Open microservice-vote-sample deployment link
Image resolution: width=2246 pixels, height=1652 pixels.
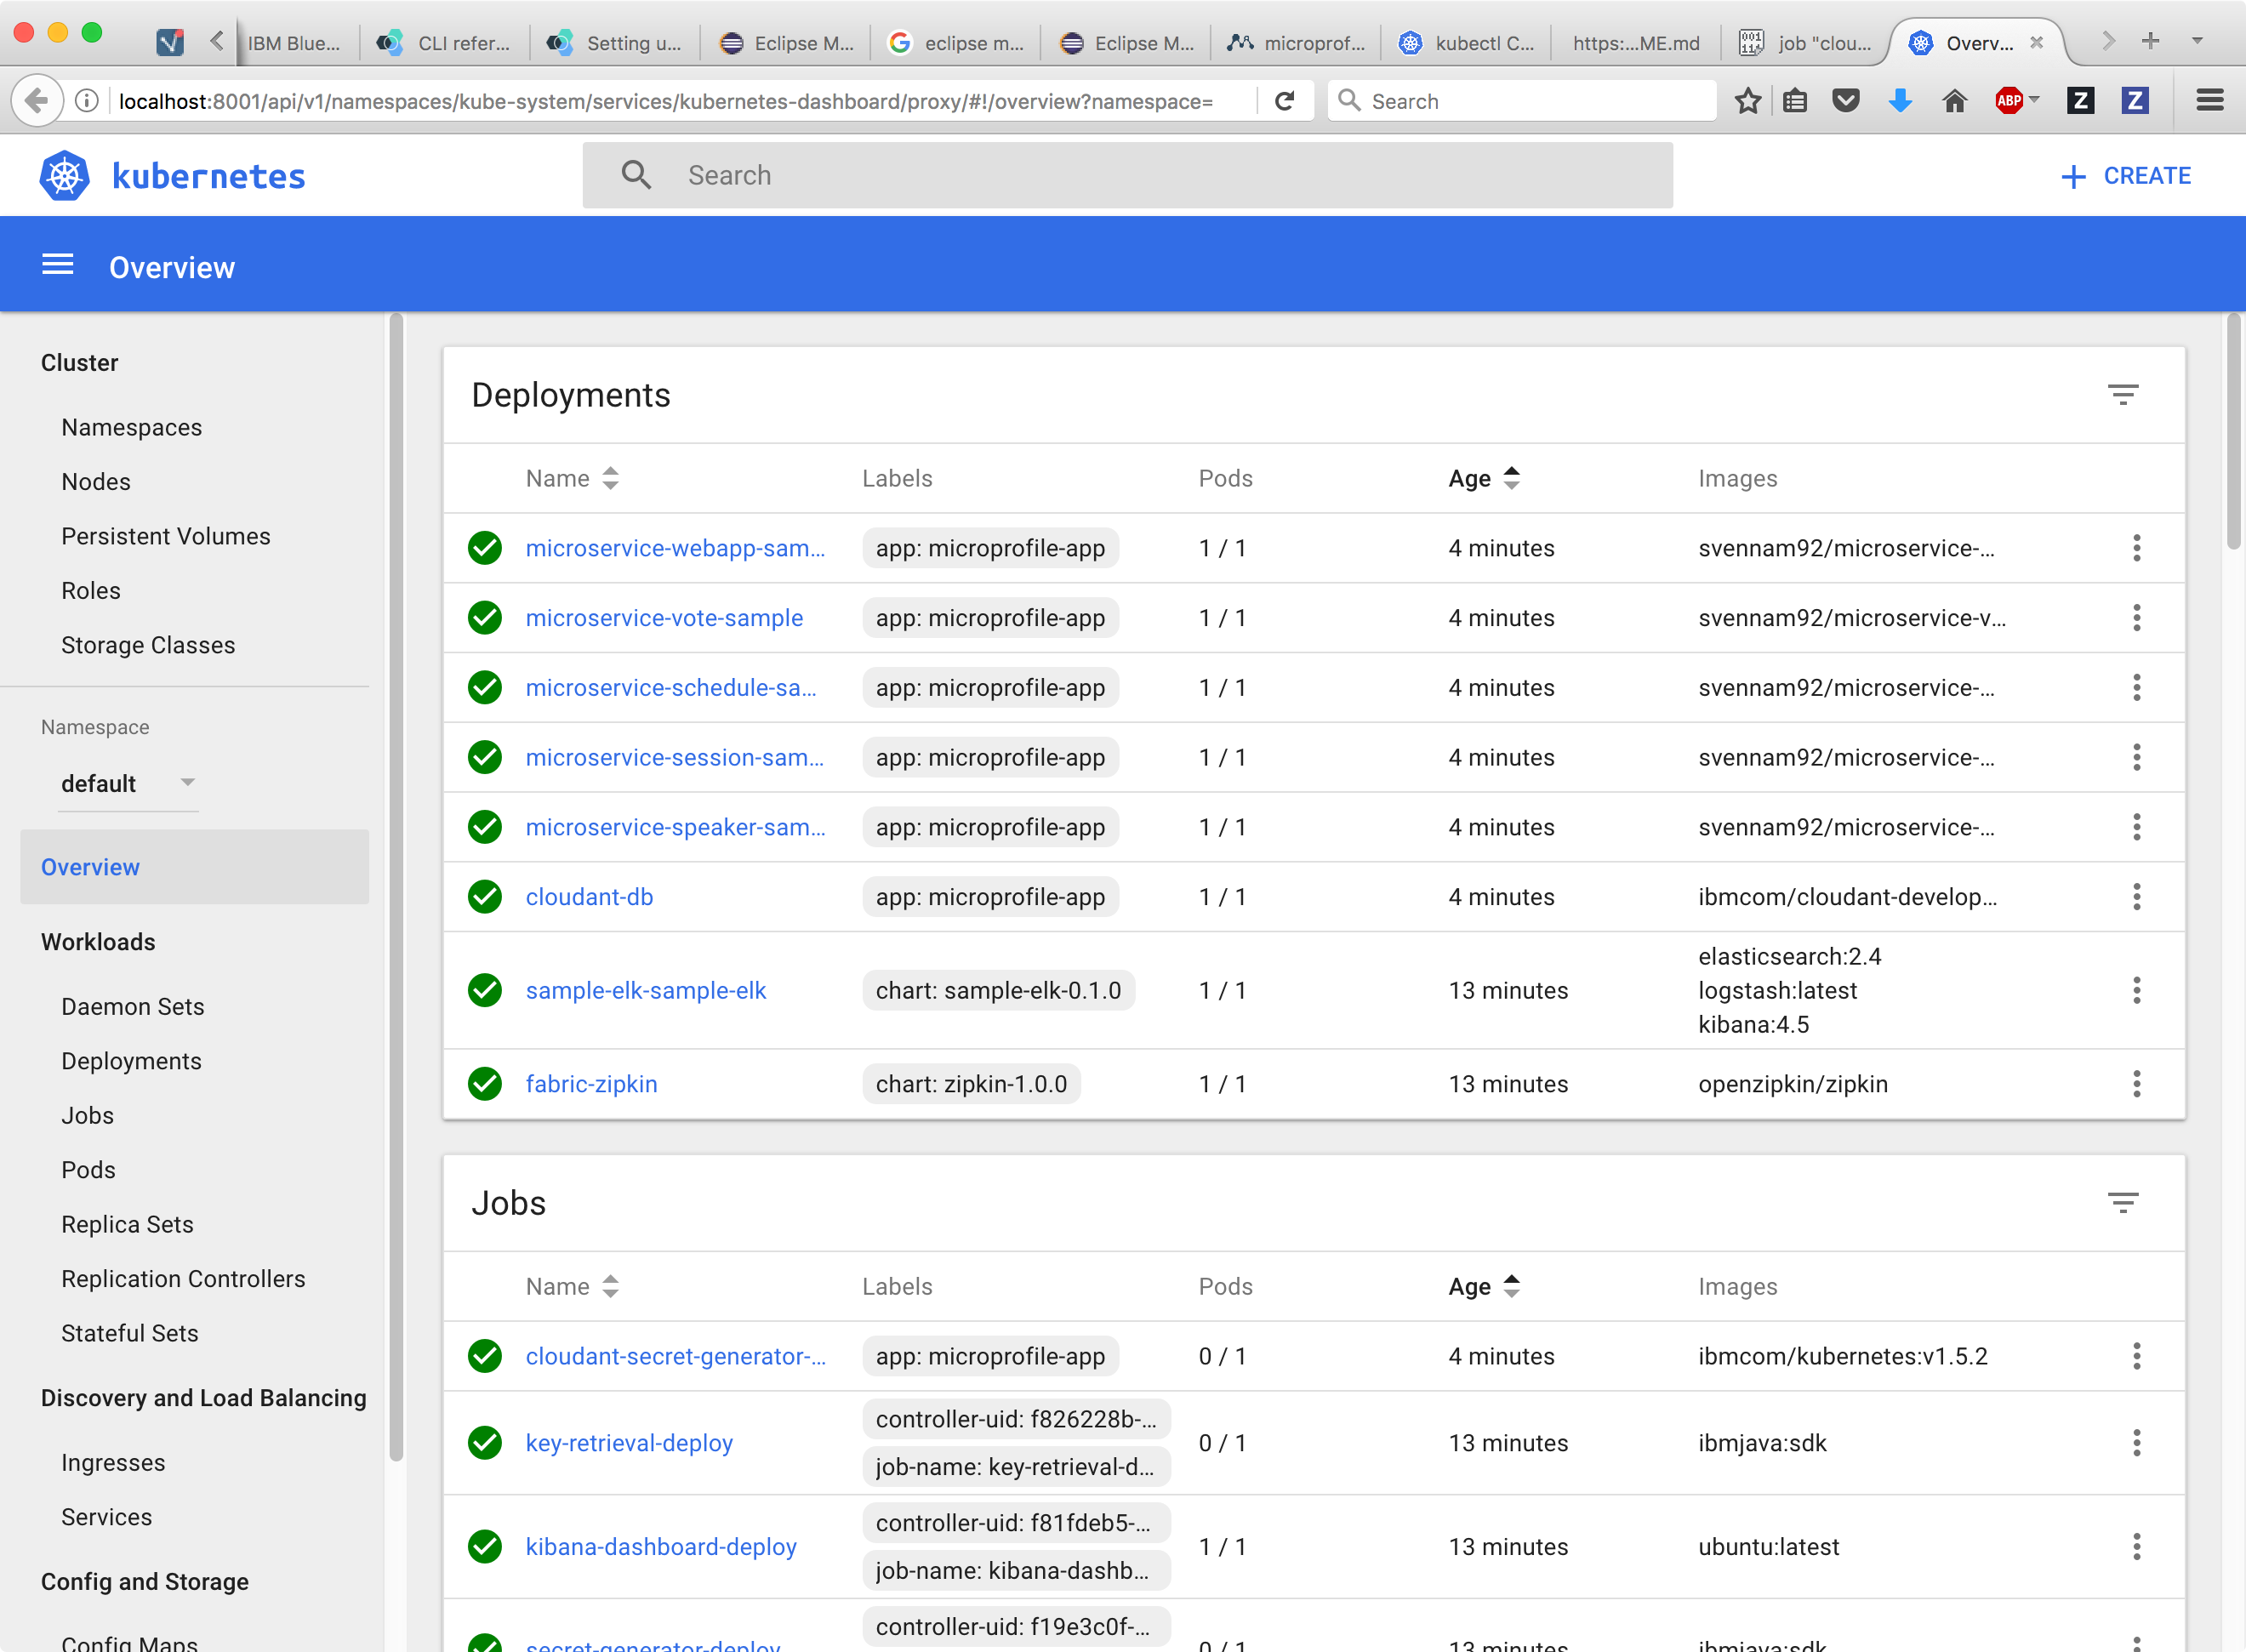tap(664, 618)
